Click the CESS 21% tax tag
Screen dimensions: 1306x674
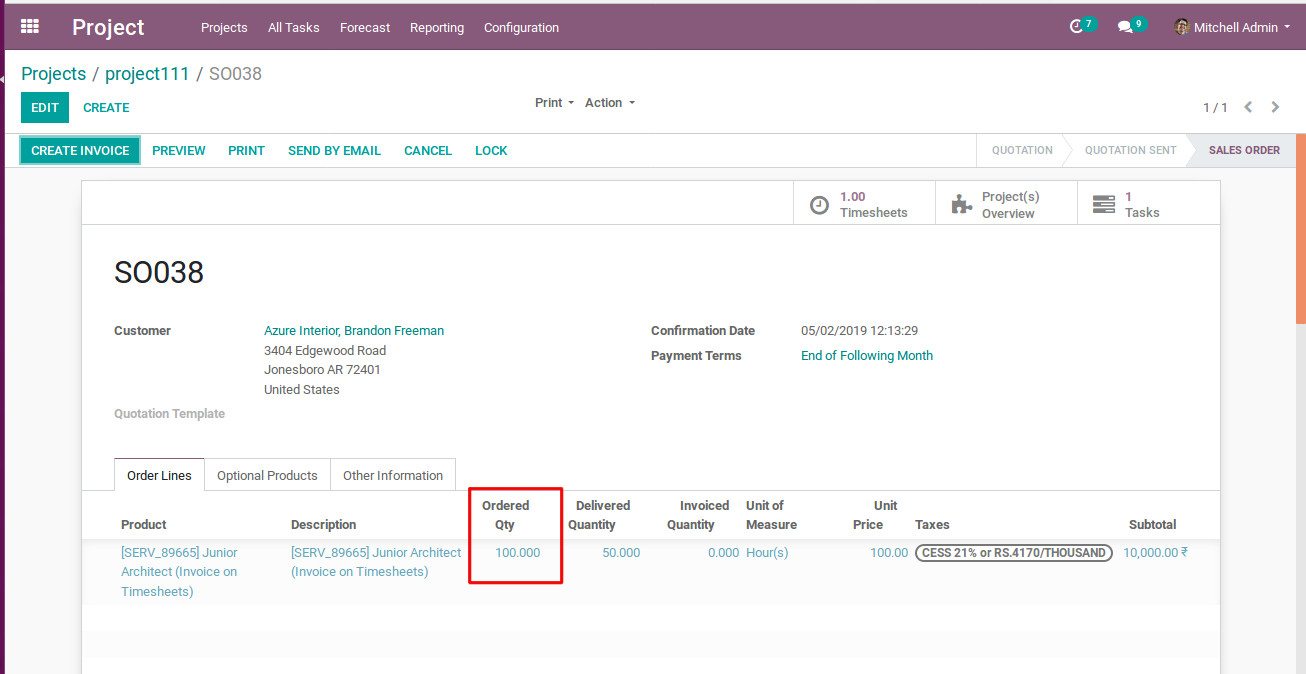click(x=1013, y=553)
